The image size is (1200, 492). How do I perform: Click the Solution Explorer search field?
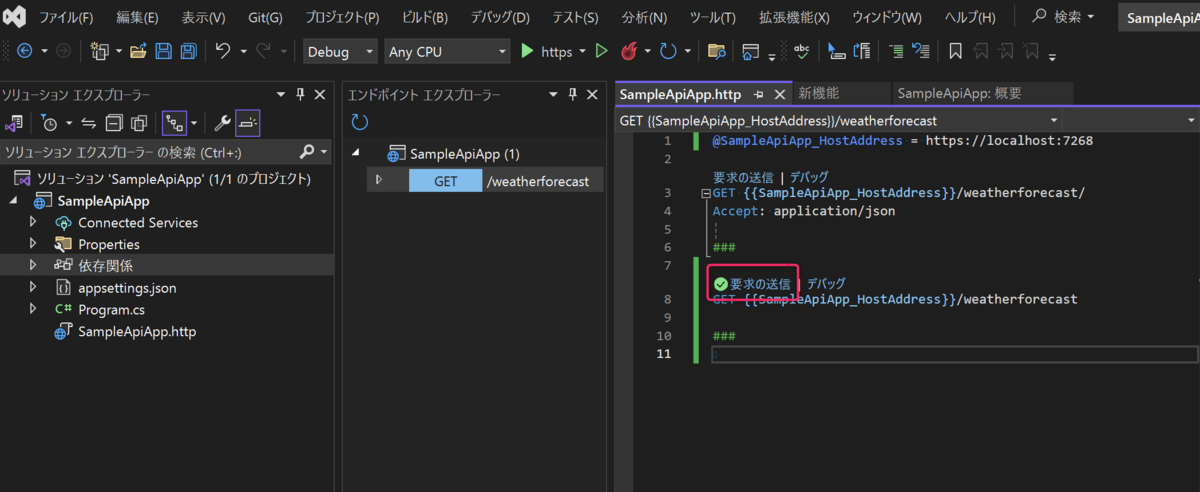[148, 153]
